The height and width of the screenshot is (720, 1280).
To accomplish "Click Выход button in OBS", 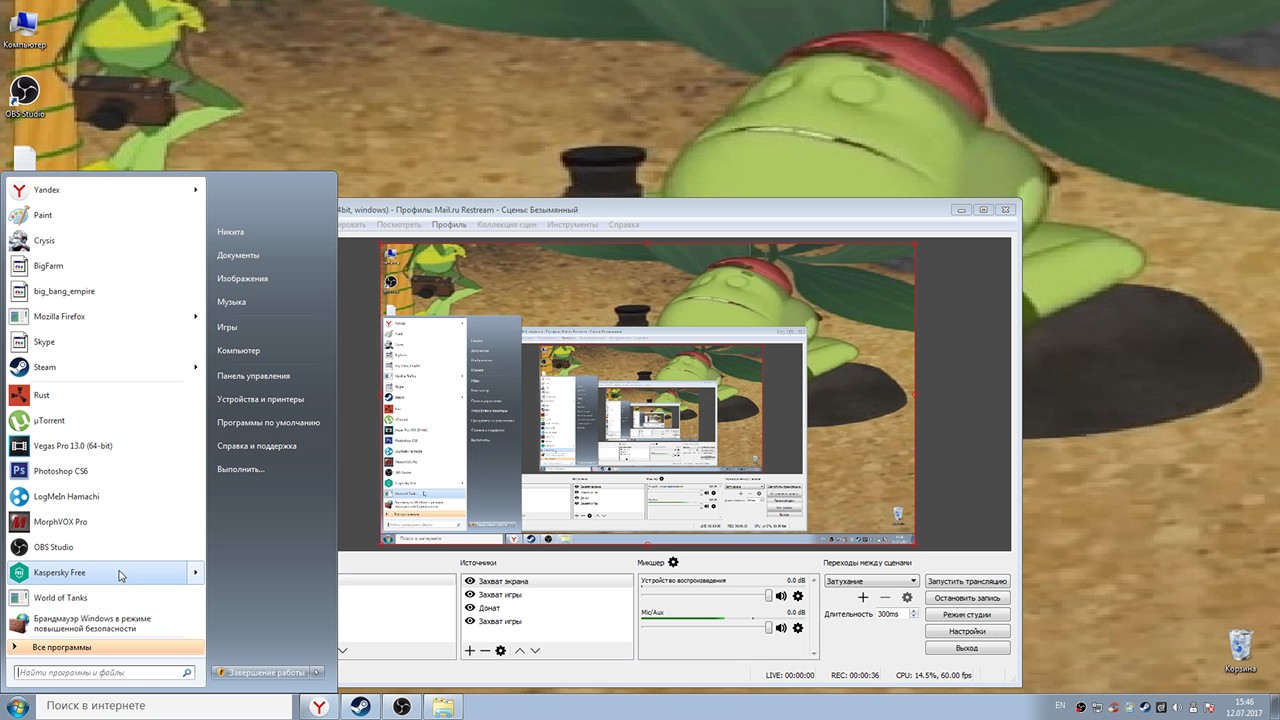I will click(x=967, y=648).
